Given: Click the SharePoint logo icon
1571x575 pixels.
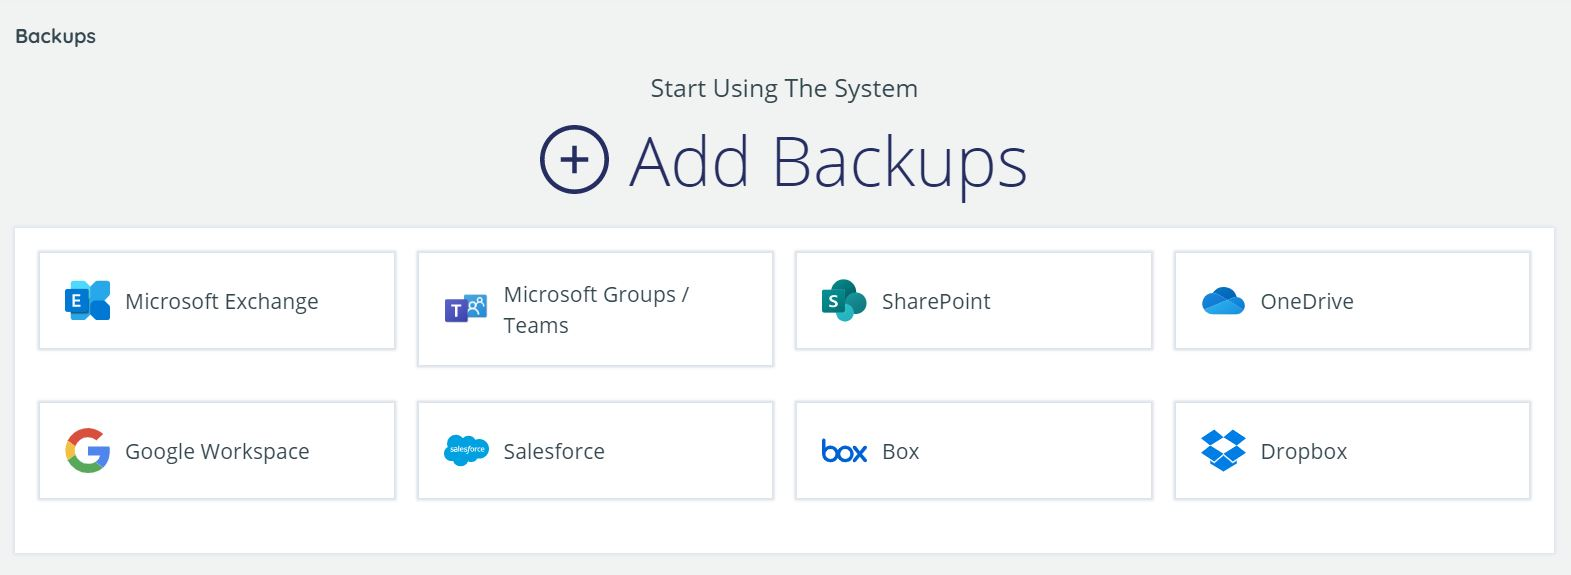Looking at the screenshot, I should click(x=843, y=301).
